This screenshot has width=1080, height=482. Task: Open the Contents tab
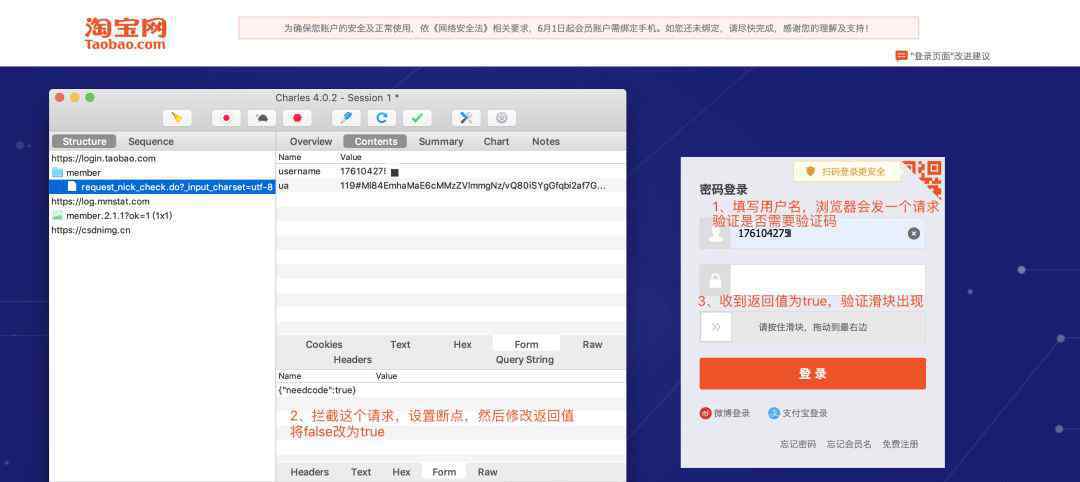pyautogui.click(x=375, y=141)
